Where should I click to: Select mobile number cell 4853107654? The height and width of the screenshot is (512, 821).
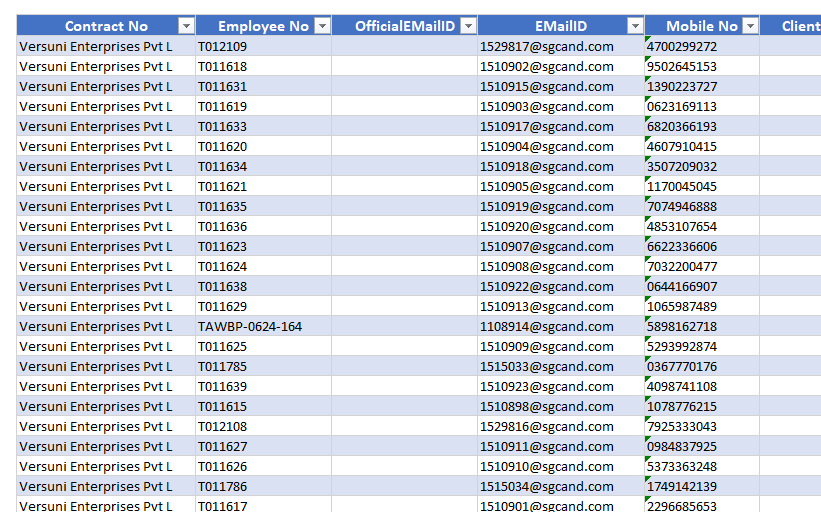[702, 226]
